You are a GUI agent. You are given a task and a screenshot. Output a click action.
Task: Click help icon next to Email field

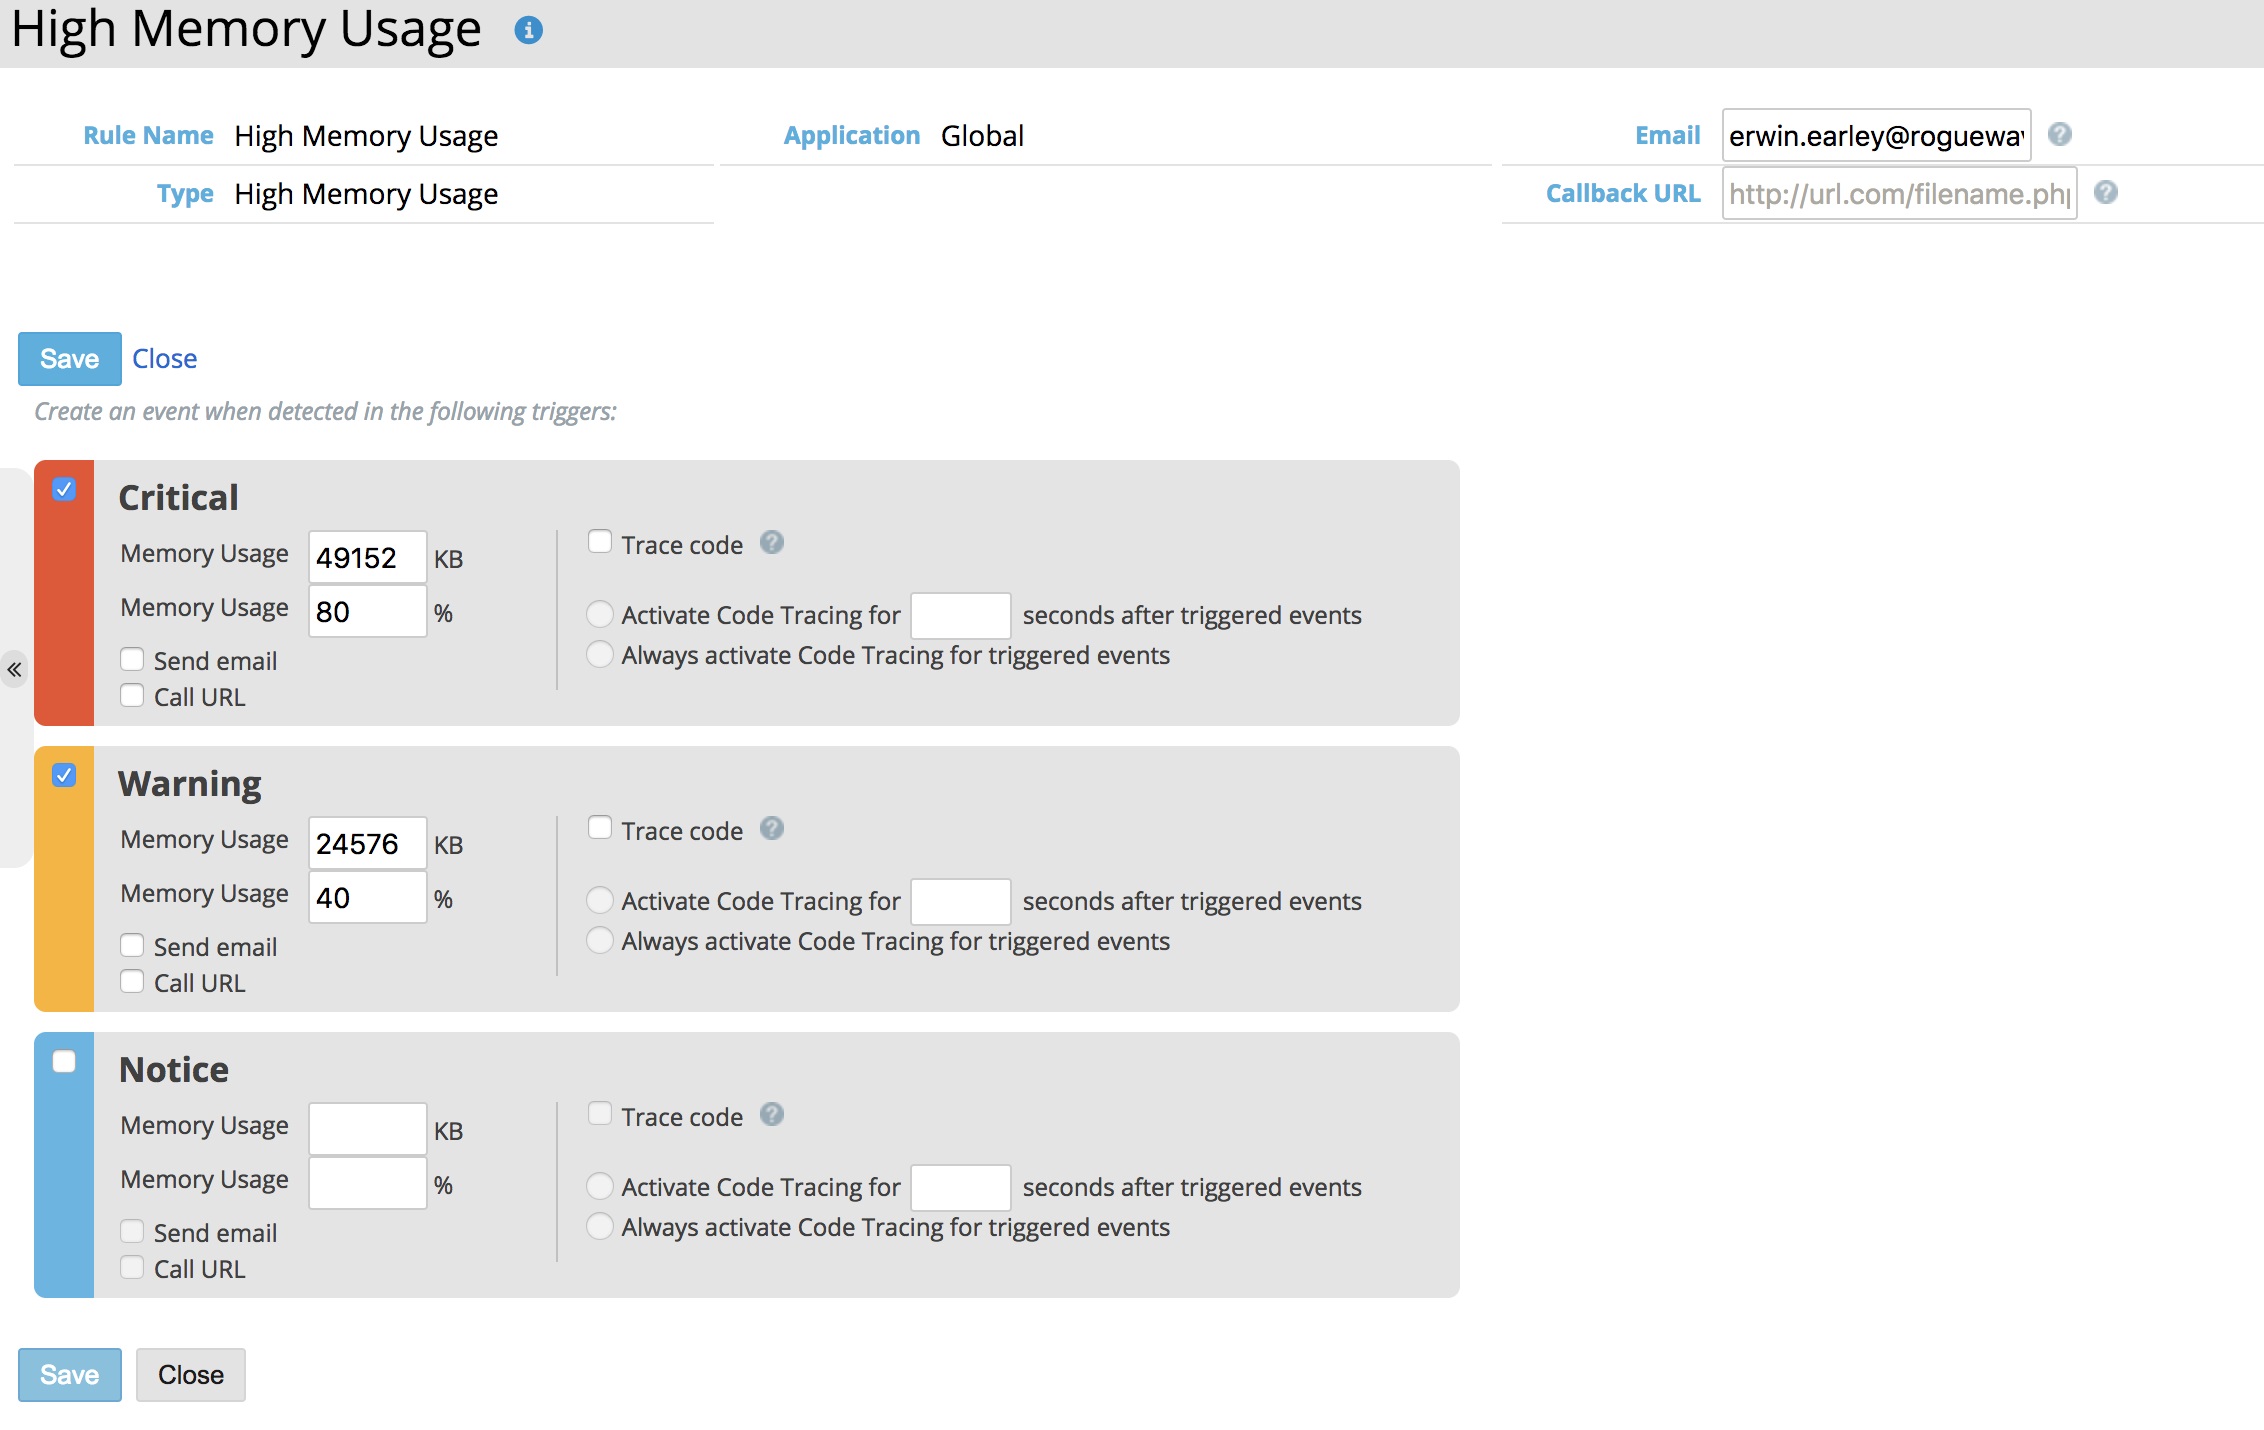coord(2059,134)
